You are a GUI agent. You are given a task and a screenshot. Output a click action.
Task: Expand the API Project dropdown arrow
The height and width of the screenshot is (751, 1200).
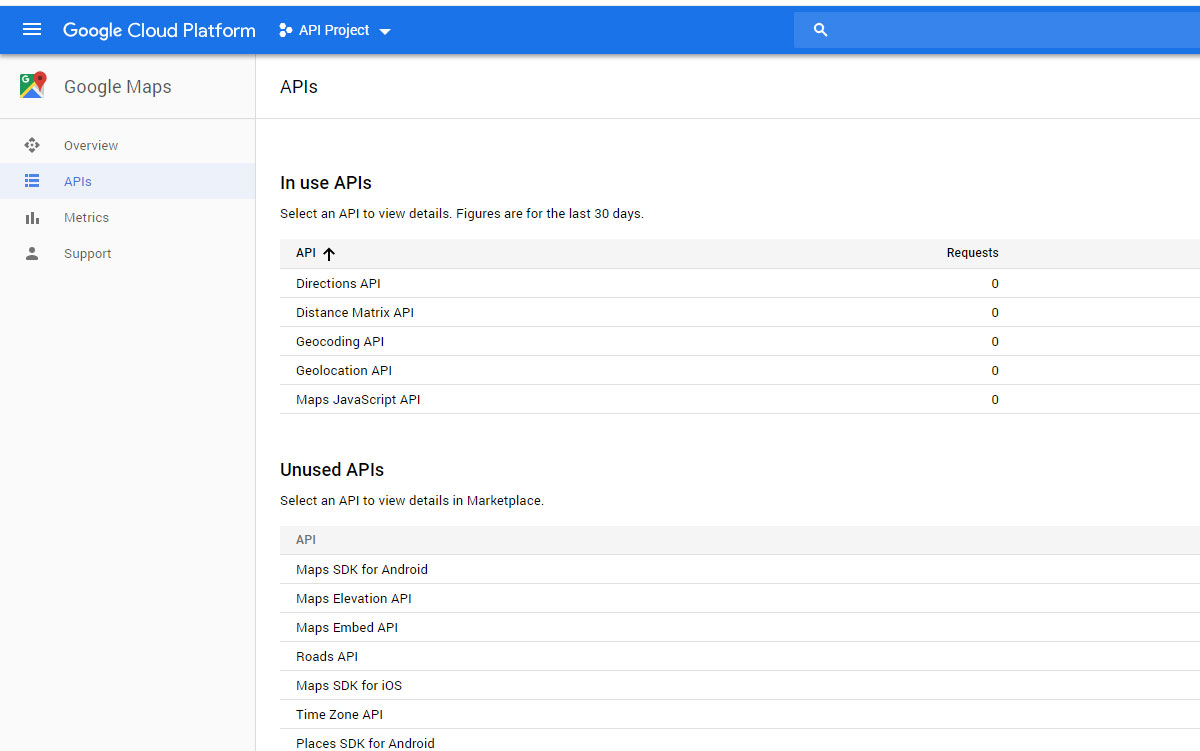(385, 31)
